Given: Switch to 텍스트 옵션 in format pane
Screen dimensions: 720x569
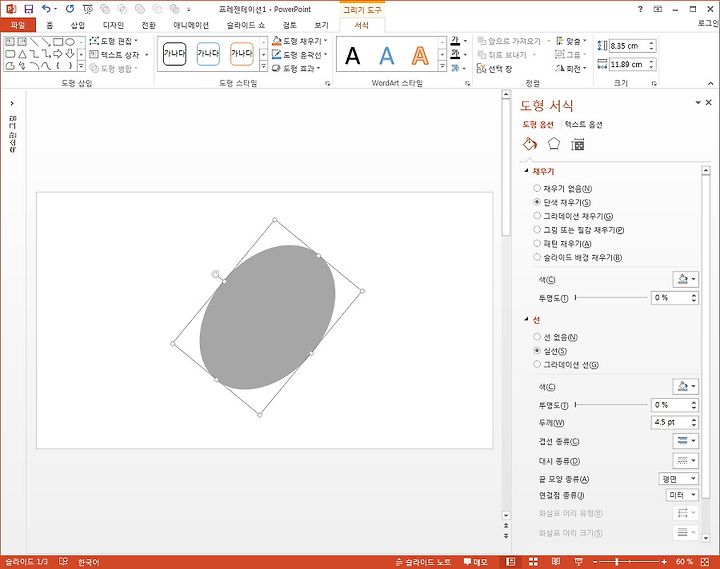Looking at the screenshot, I should click(583, 124).
